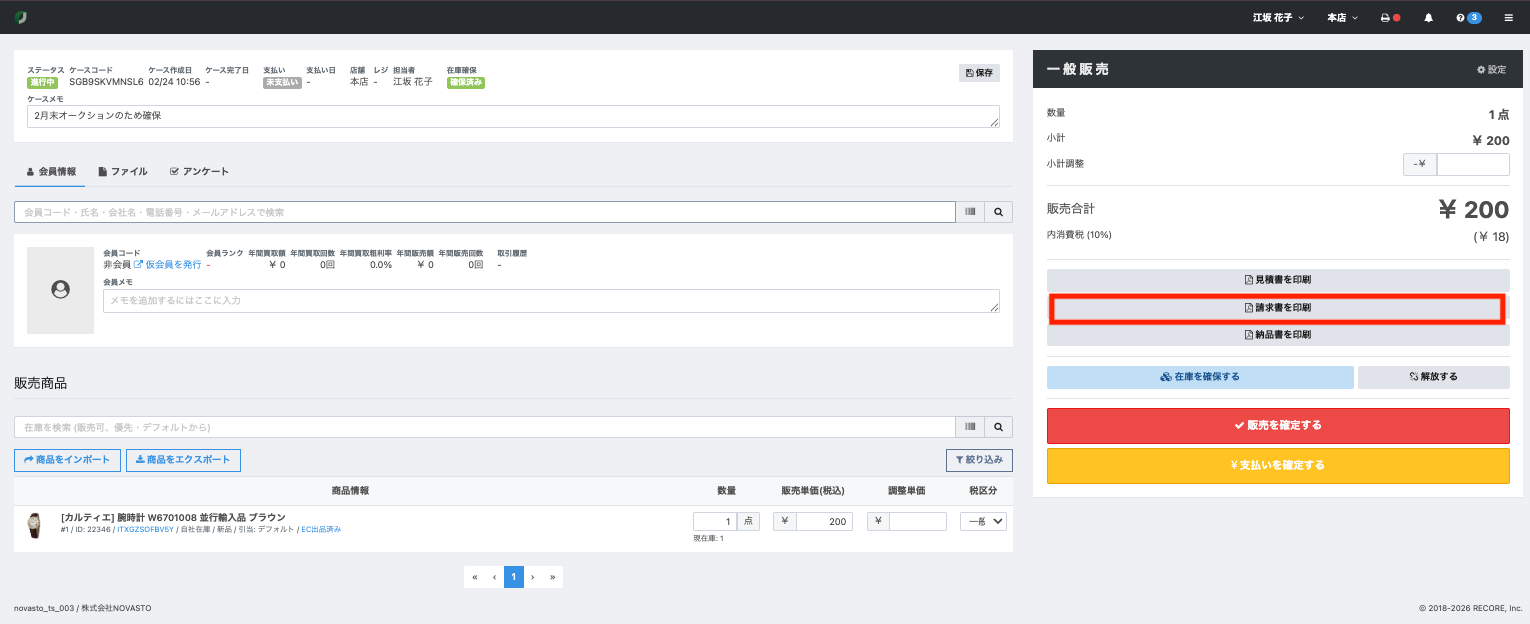Expand the 江坂 花子 user dropdown

tap(1278, 17)
